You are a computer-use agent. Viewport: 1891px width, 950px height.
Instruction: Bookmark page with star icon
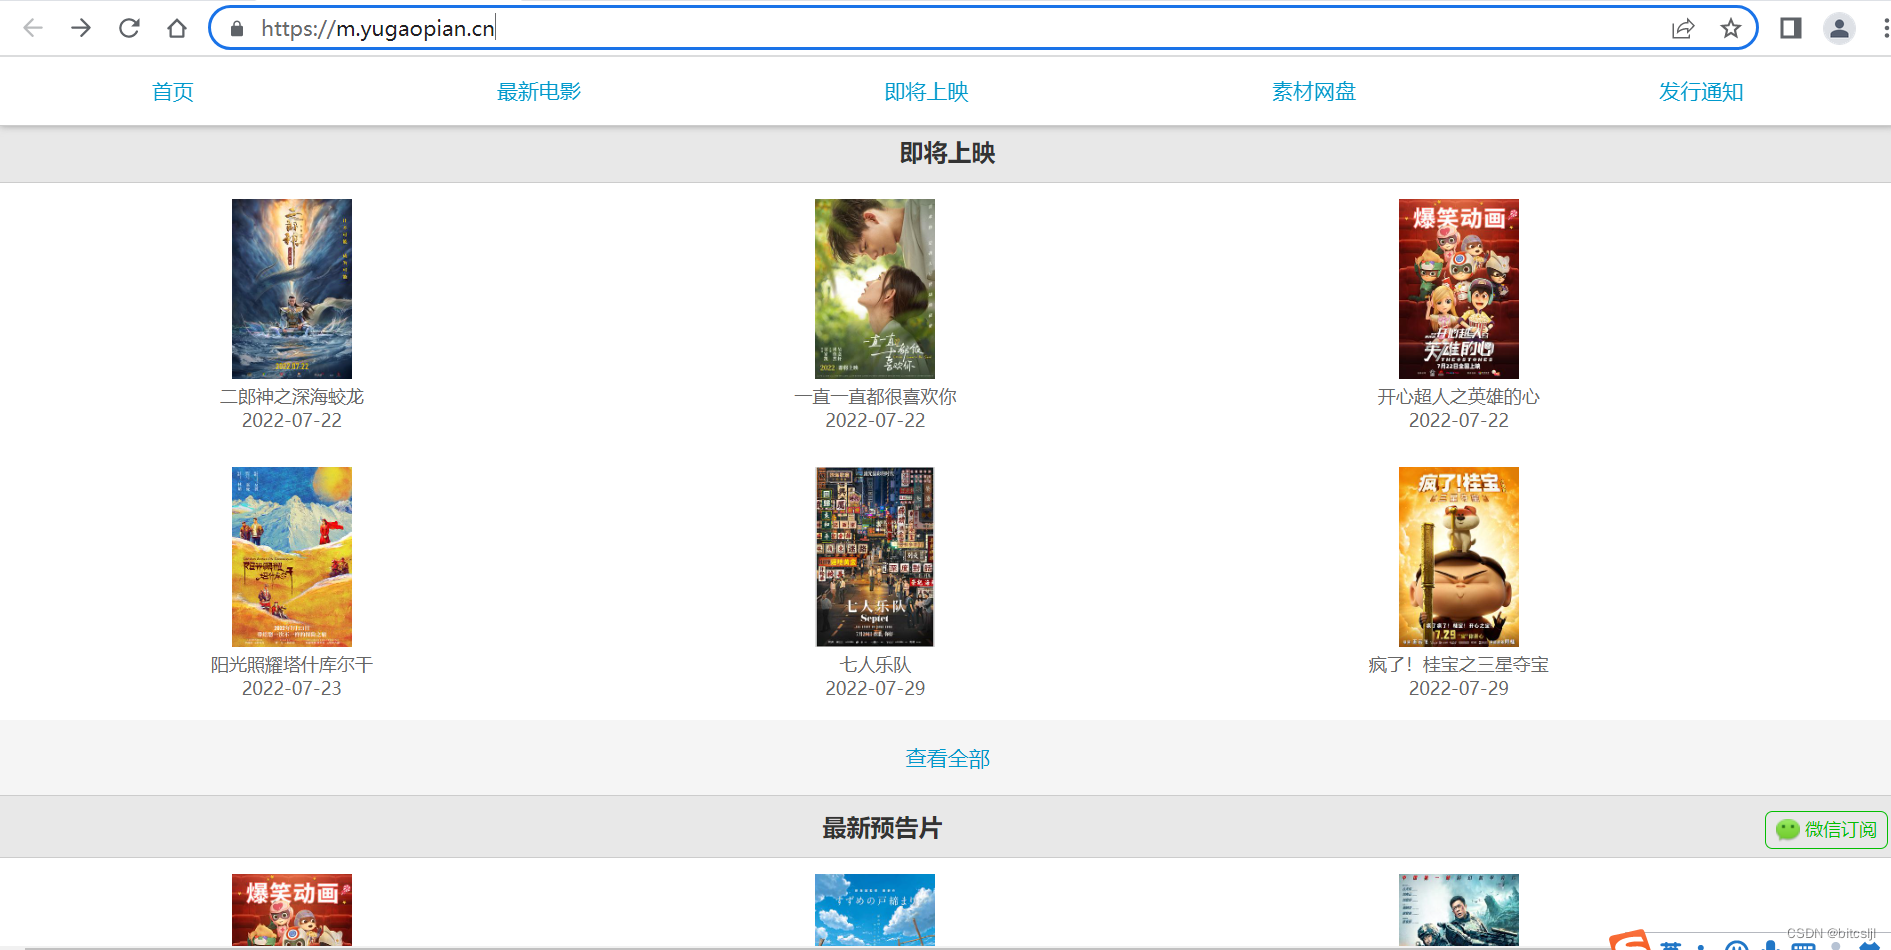(1731, 29)
